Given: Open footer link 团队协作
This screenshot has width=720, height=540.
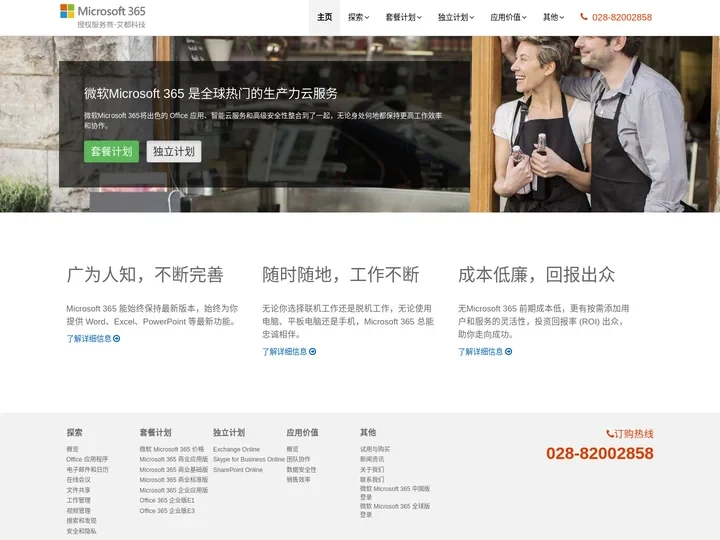Looking at the screenshot, I should coord(298,459).
